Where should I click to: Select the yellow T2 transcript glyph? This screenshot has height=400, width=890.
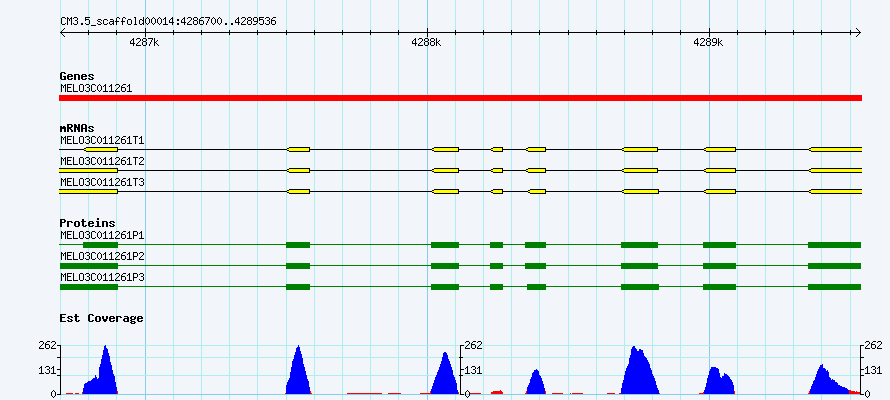(x=460, y=170)
